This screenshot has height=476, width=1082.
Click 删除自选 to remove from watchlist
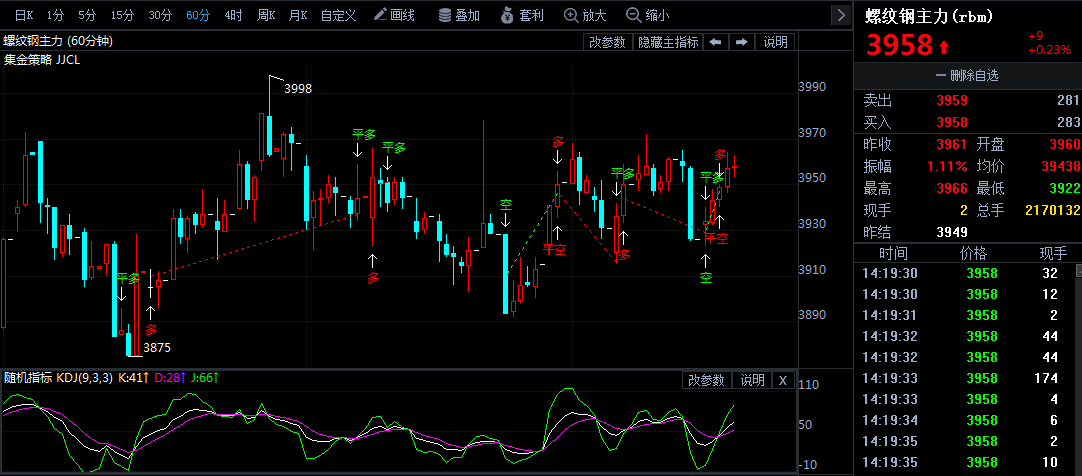click(x=967, y=75)
